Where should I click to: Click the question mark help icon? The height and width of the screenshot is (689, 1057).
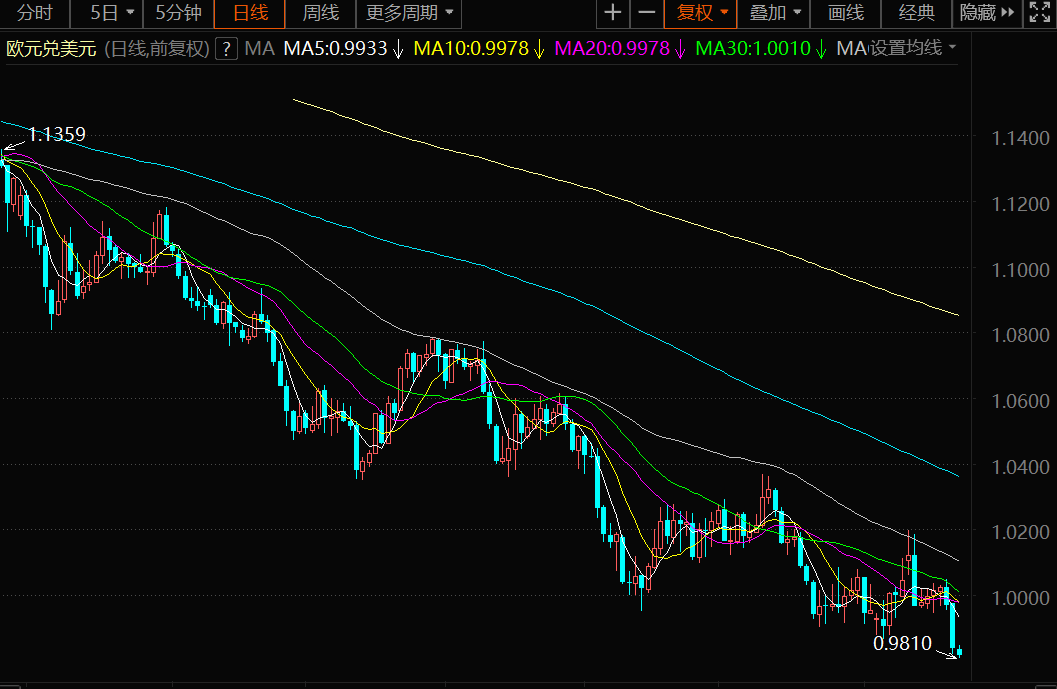(226, 49)
